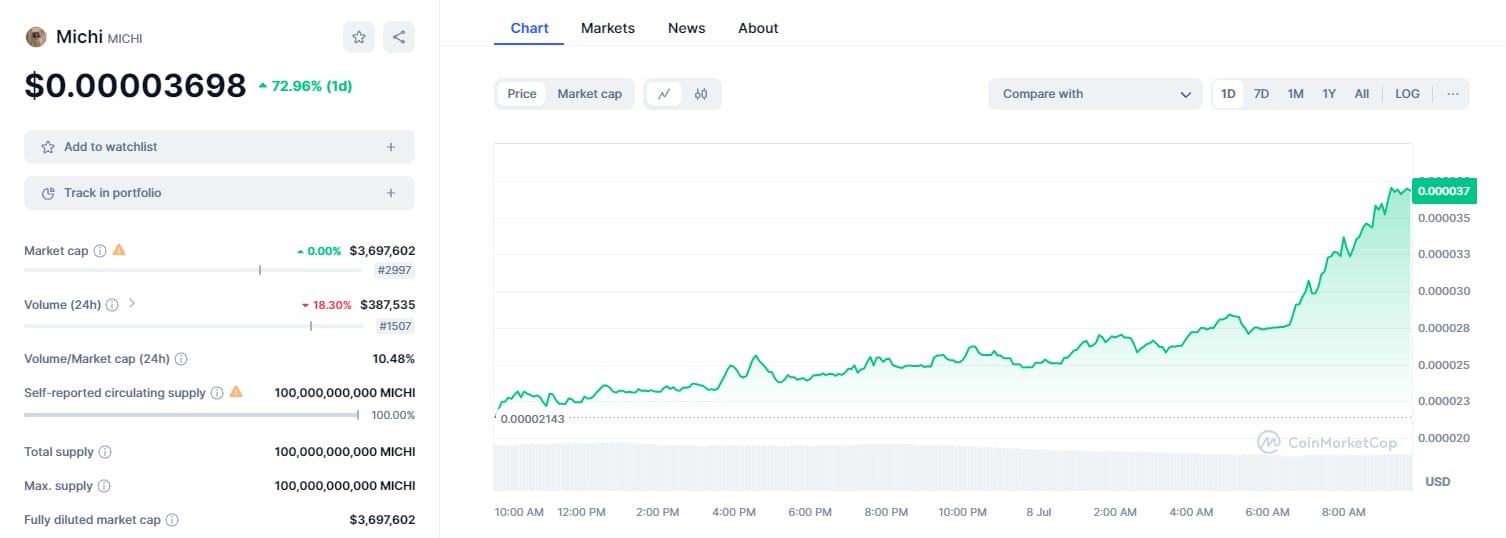Open the chart's three-dot more options
The width and height of the screenshot is (1506, 538).
1452,94
